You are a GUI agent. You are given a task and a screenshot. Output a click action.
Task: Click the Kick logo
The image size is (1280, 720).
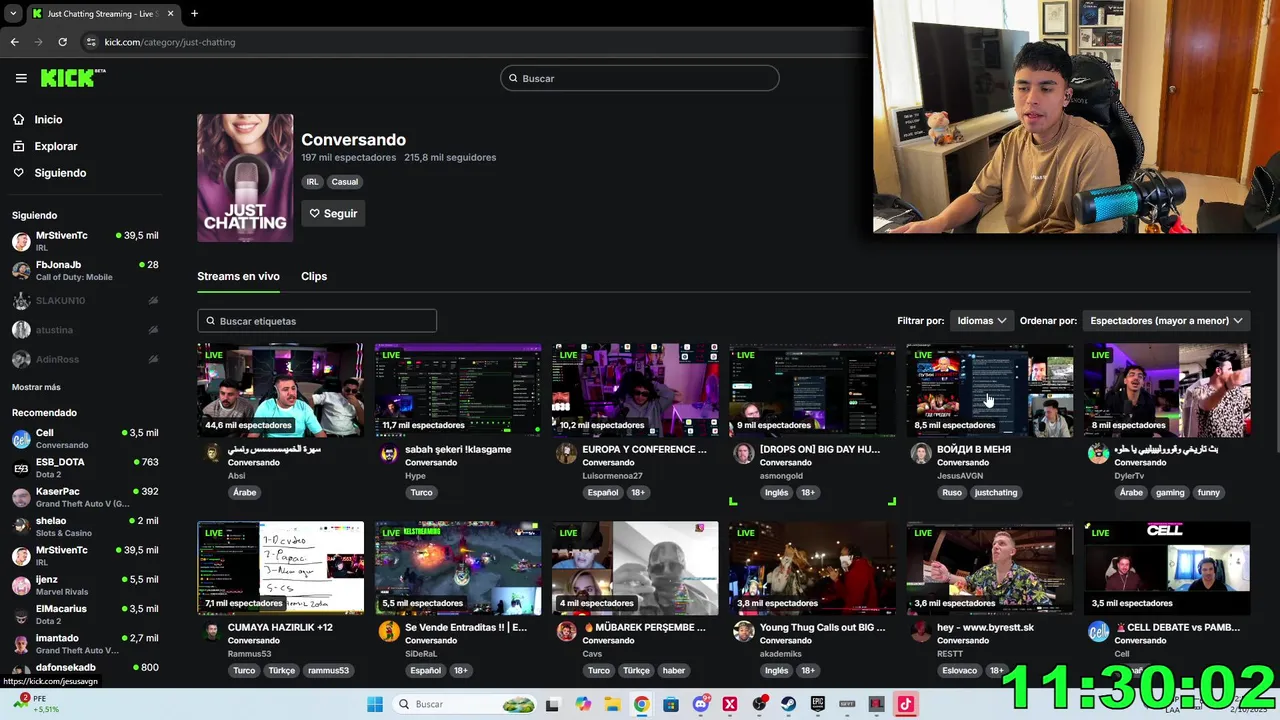coord(73,78)
